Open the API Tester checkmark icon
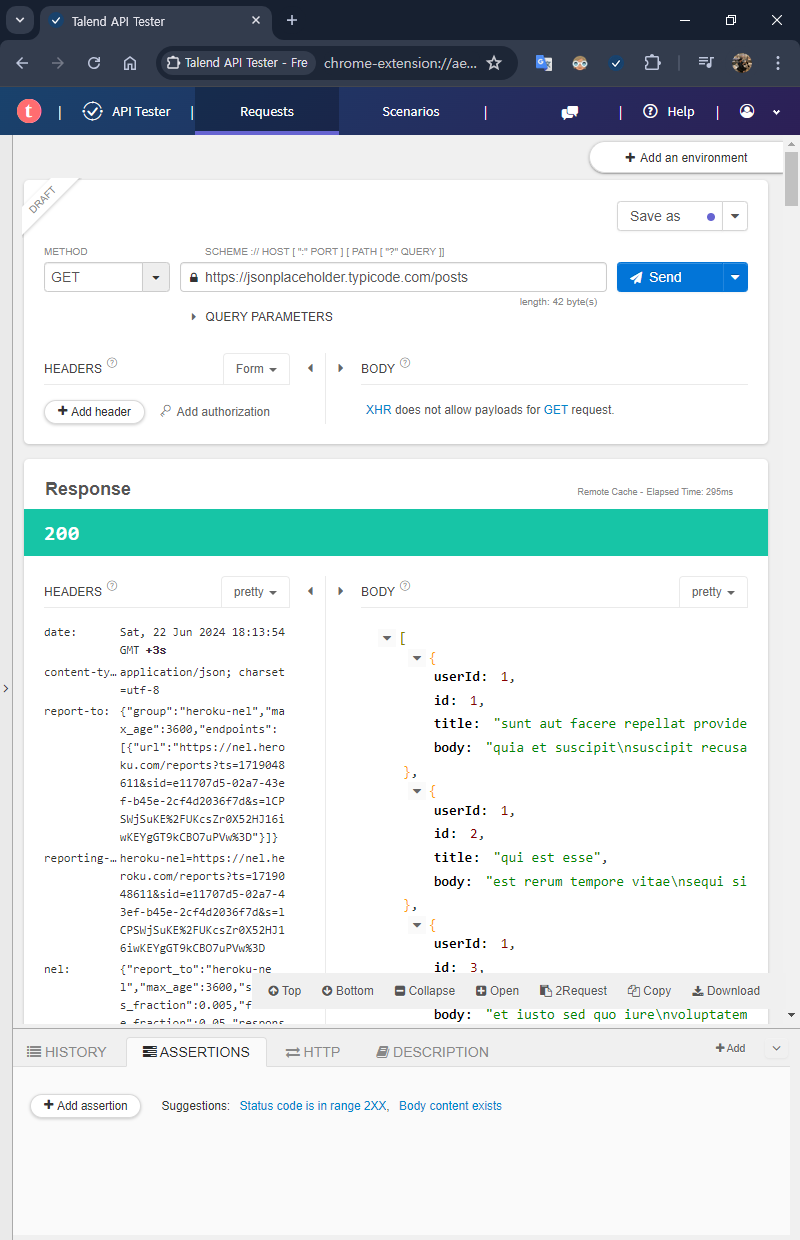Image resolution: width=800 pixels, height=1240 pixels. [x=93, y=112]
